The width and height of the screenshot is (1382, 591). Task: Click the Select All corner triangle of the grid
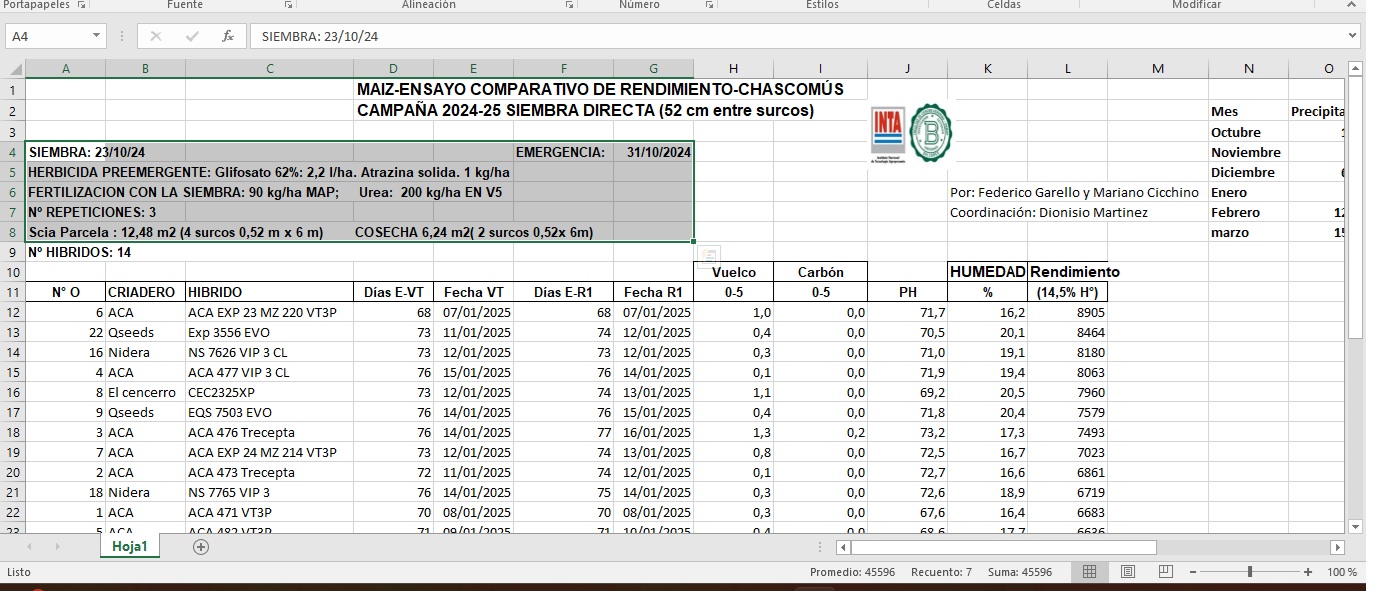point(14,69)
